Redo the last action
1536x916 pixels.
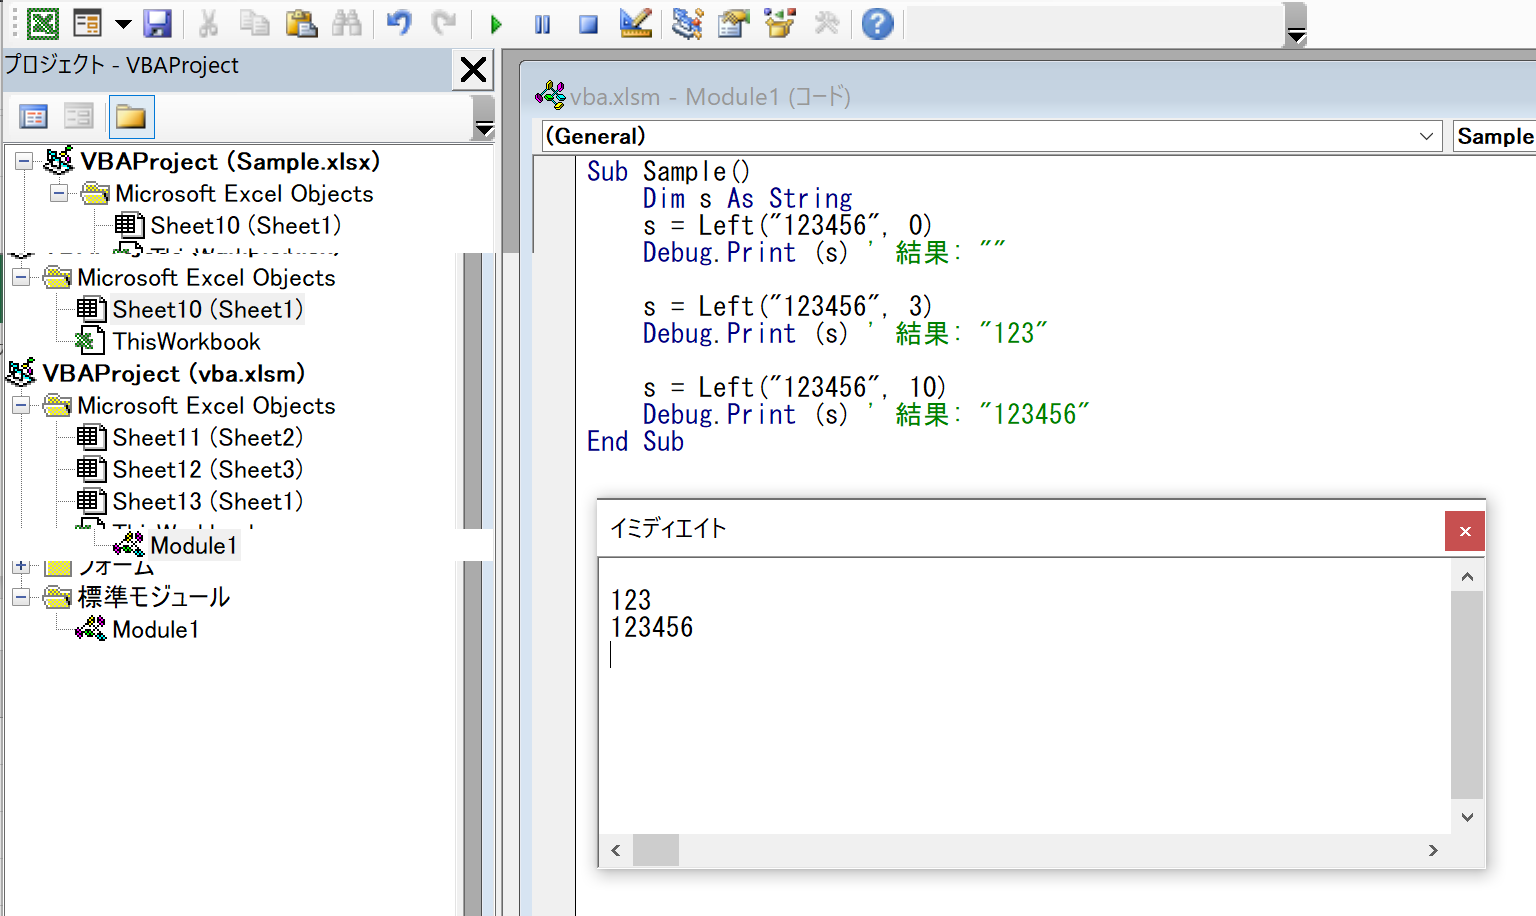[444, 23]
